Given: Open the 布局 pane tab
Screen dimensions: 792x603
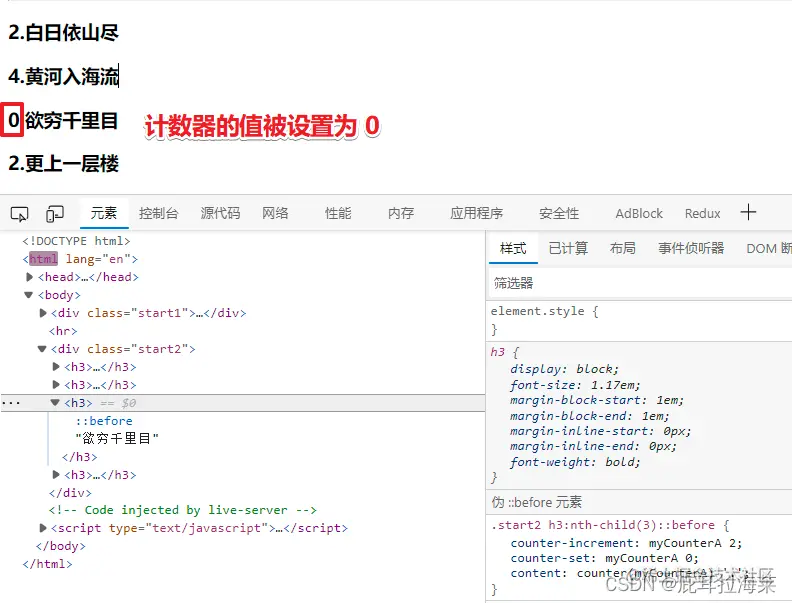Looking at the screenshot, I should [623, 248].
